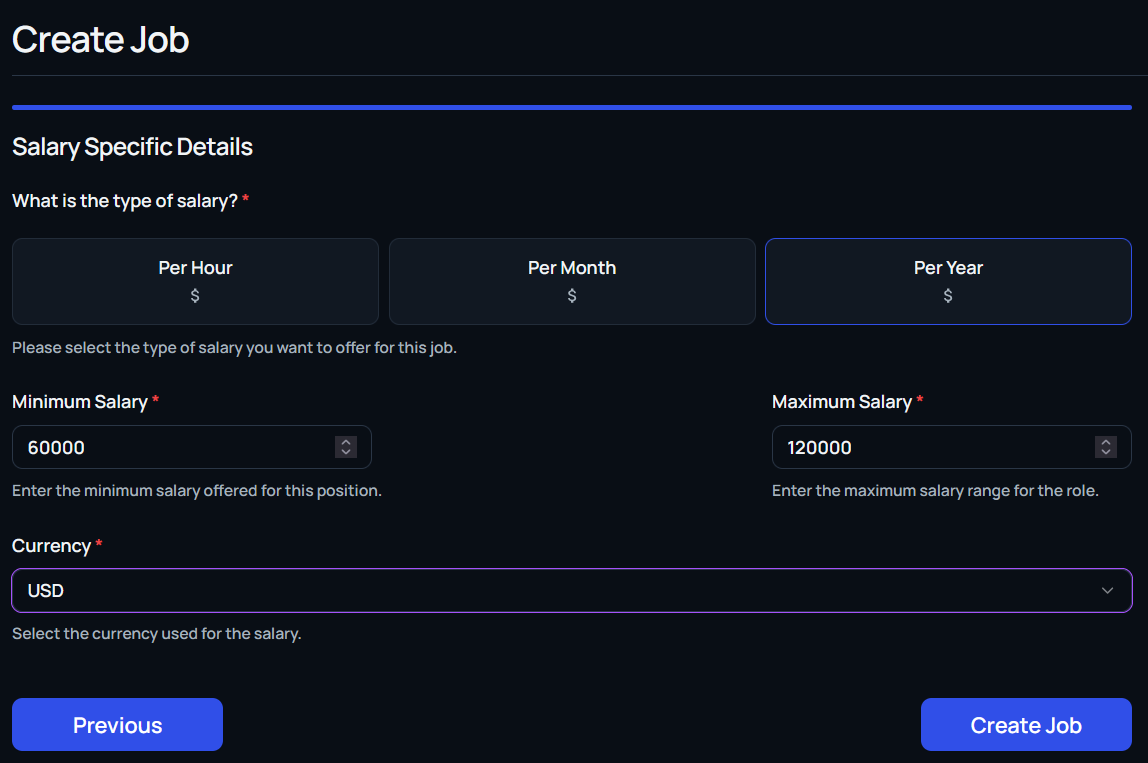Go back with the Previous button
This screenshot has height=763, width=1148.
click(117, 725)
